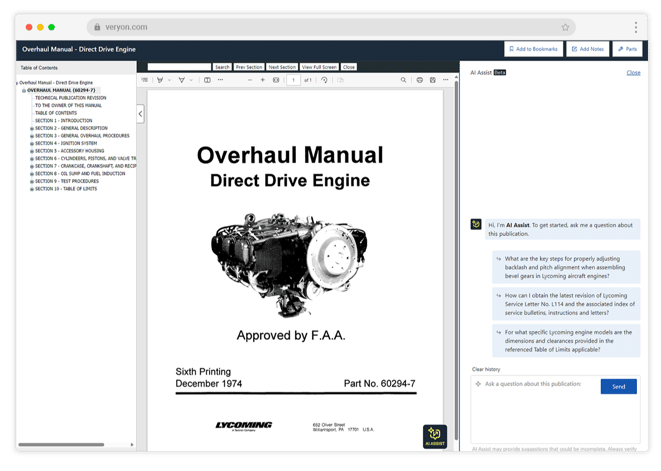Click the find magnifier icon in PDF toolbar

point(403,80)
